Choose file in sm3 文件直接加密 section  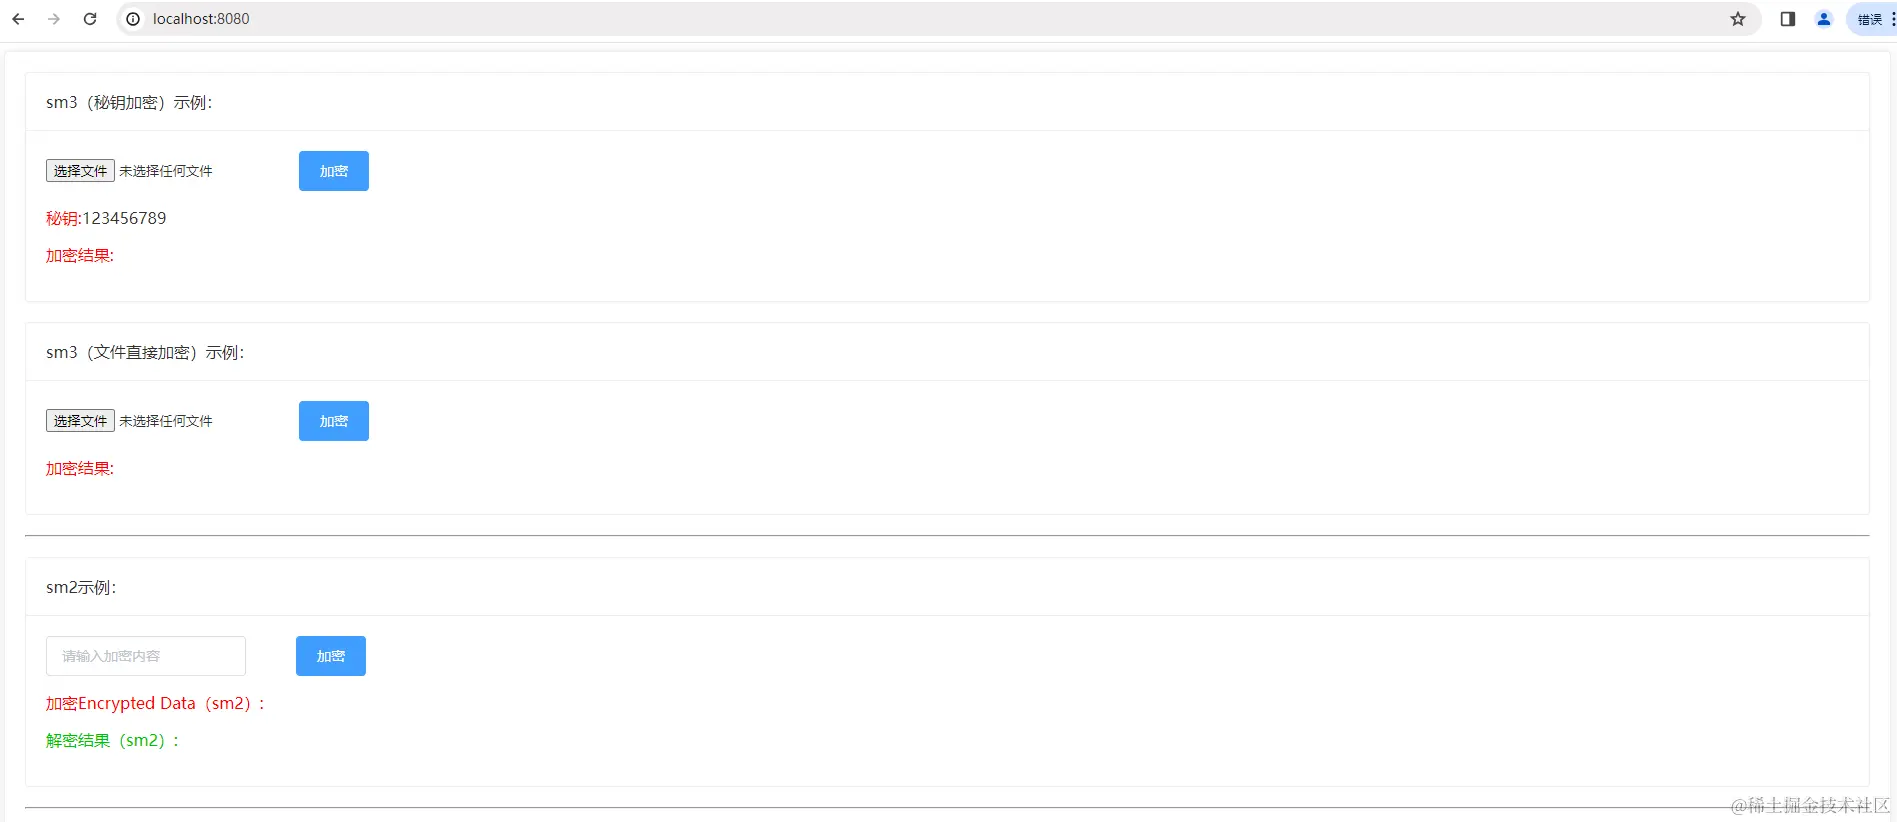[x=80, y=421]
